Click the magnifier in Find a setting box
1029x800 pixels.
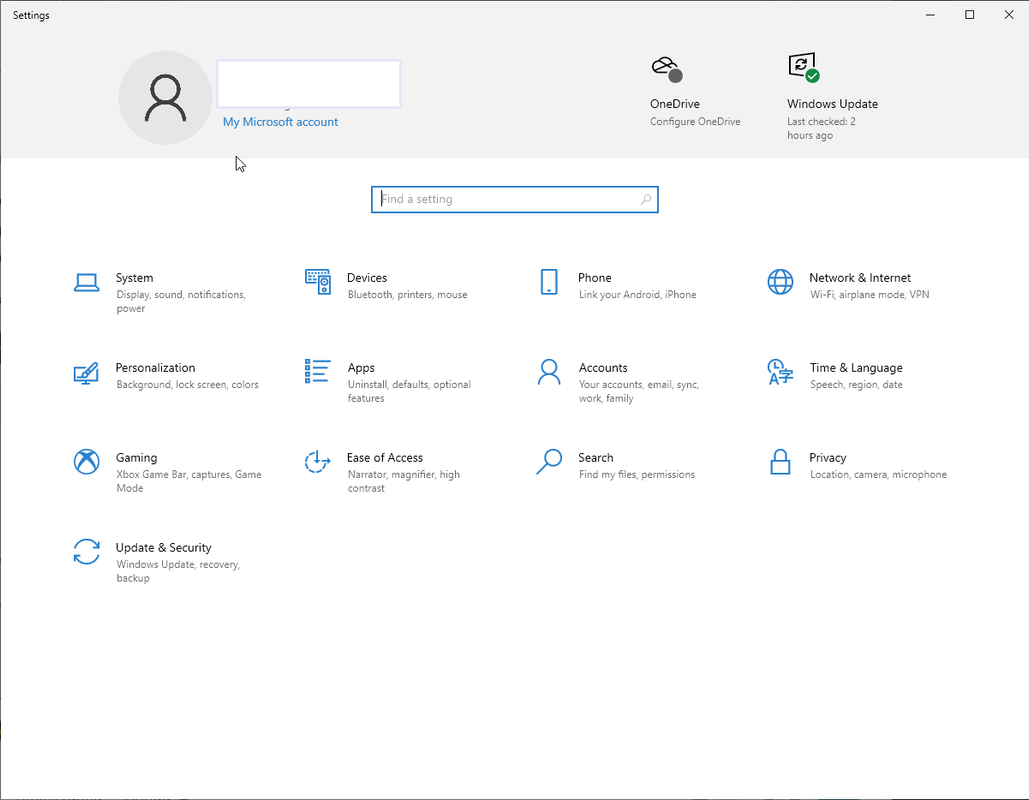click(x=646, y=199)
